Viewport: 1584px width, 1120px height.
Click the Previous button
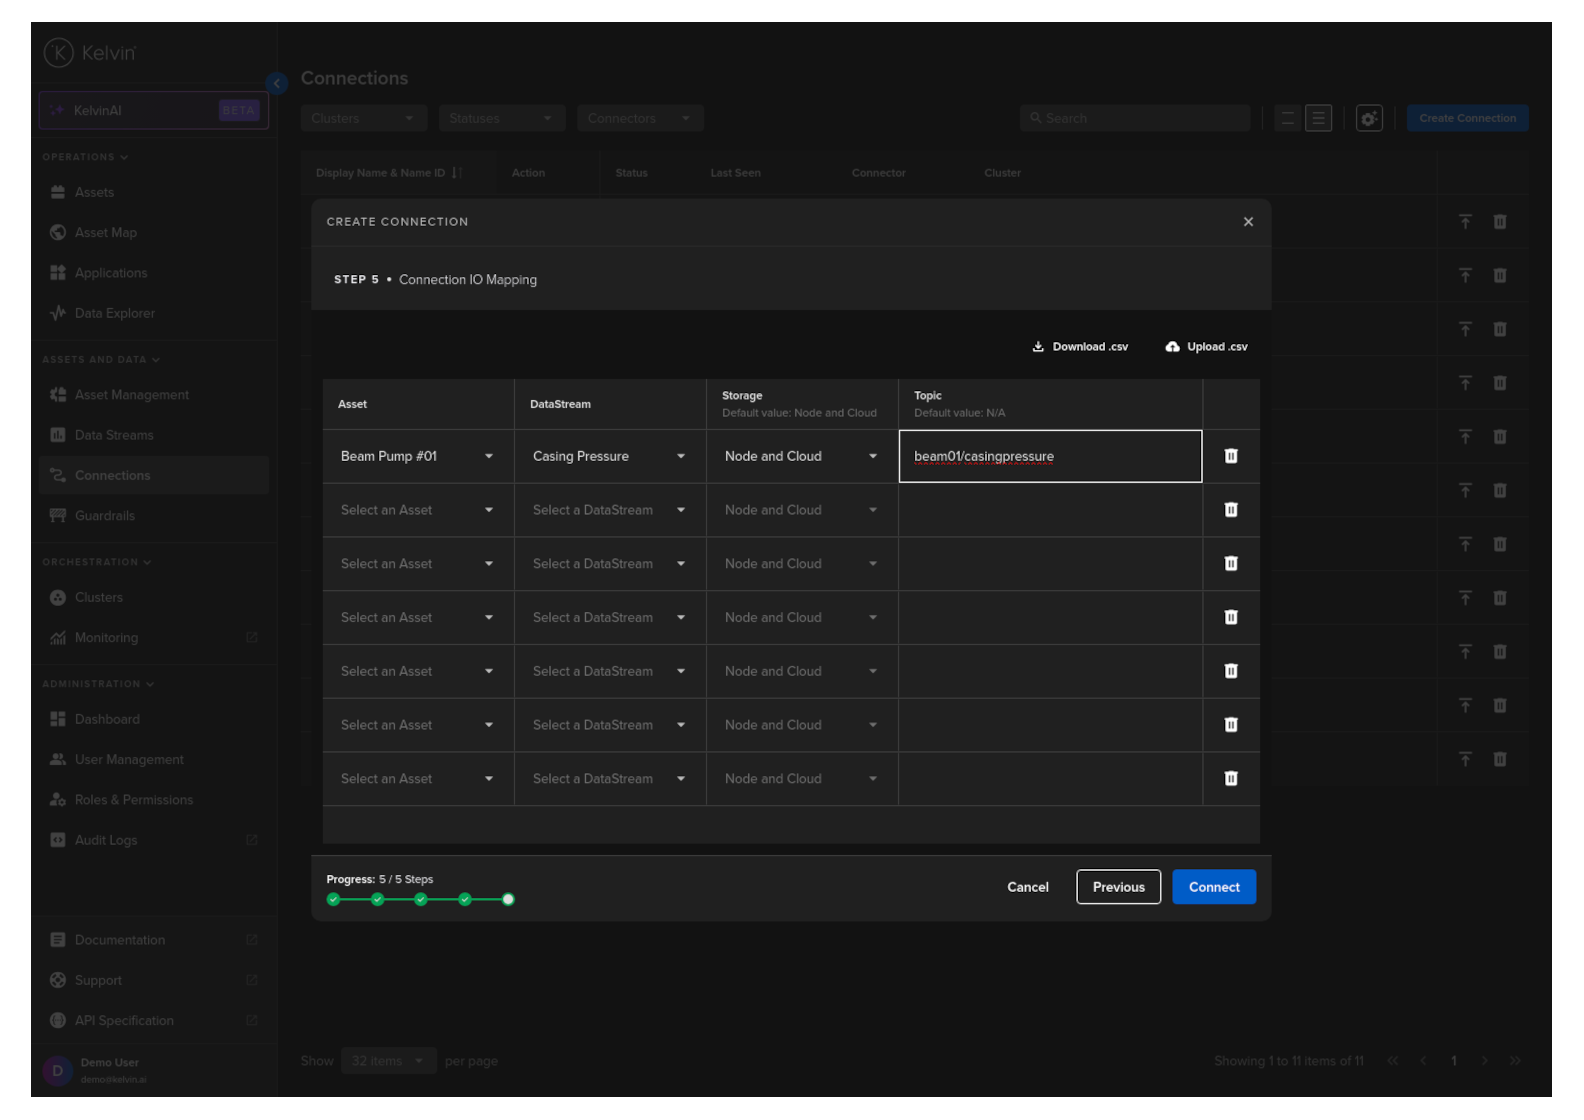(x=1118, y=887)
